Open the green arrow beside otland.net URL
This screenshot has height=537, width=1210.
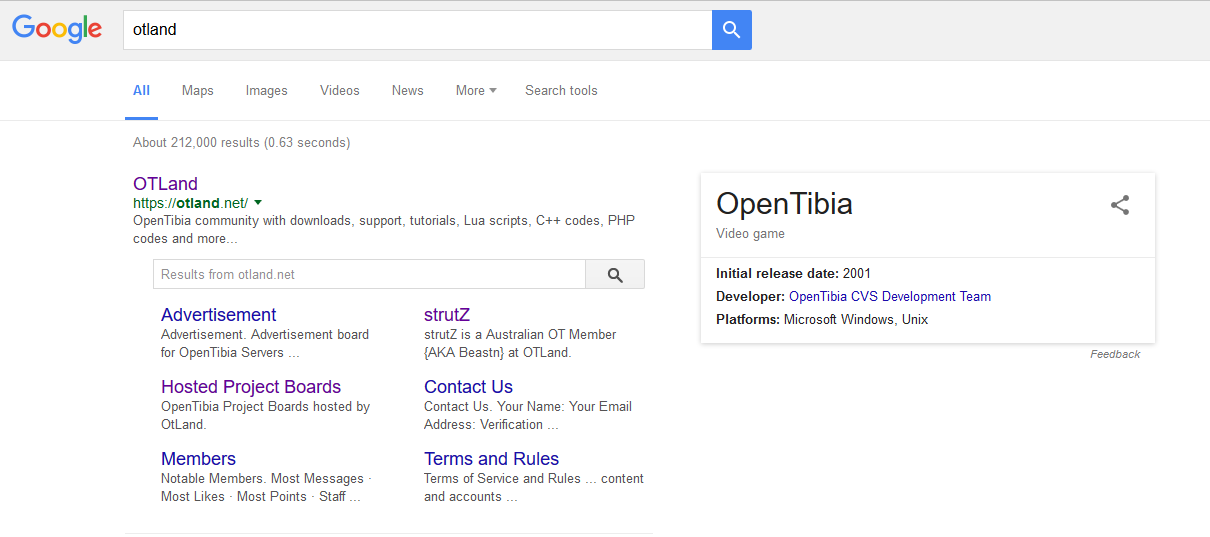[258, 202]
